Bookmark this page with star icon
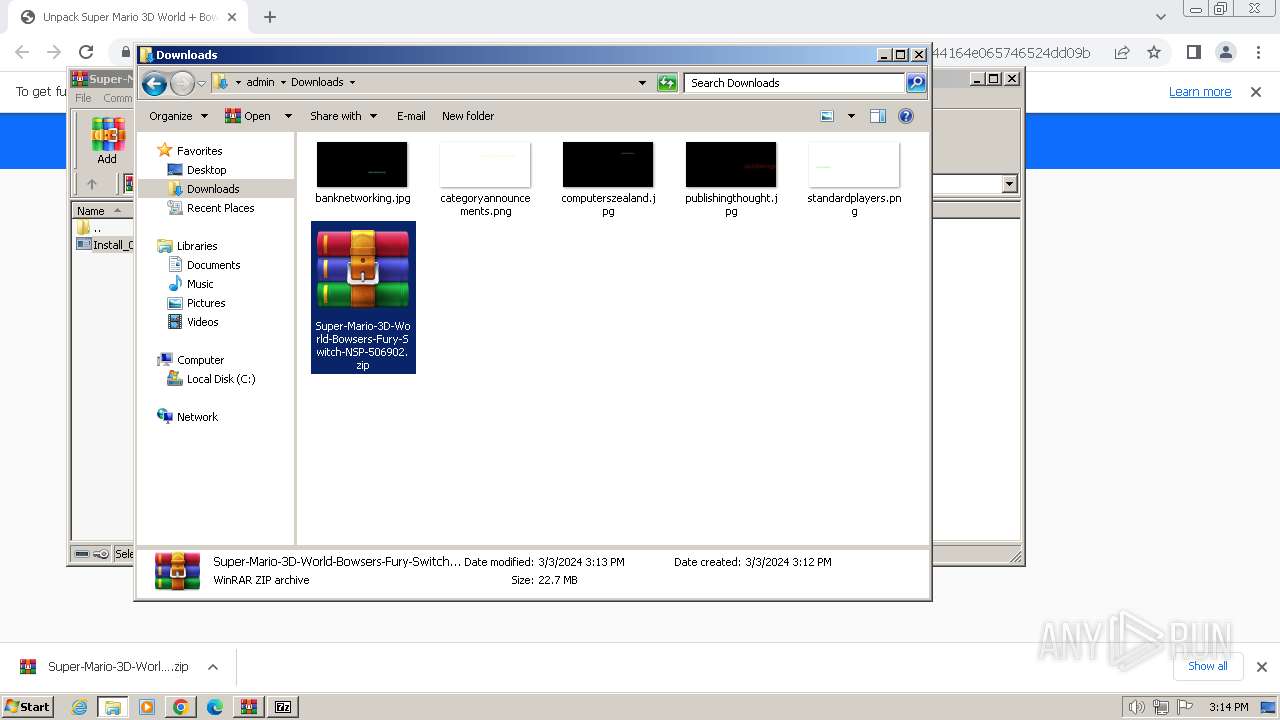This screenshot has height=720, width=1280. pos(1154,52)
